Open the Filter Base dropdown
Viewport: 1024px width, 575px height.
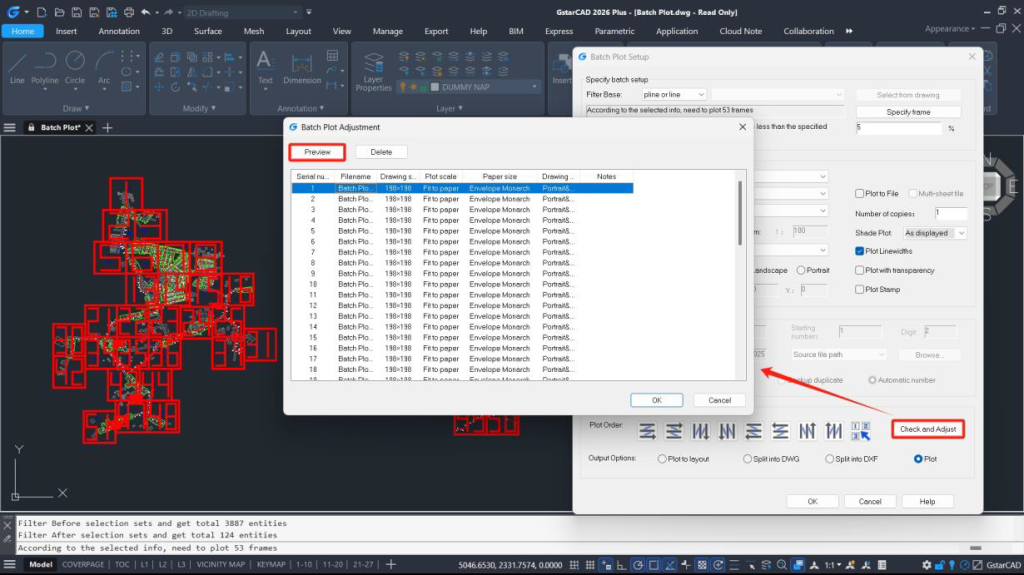pos(673,94)
